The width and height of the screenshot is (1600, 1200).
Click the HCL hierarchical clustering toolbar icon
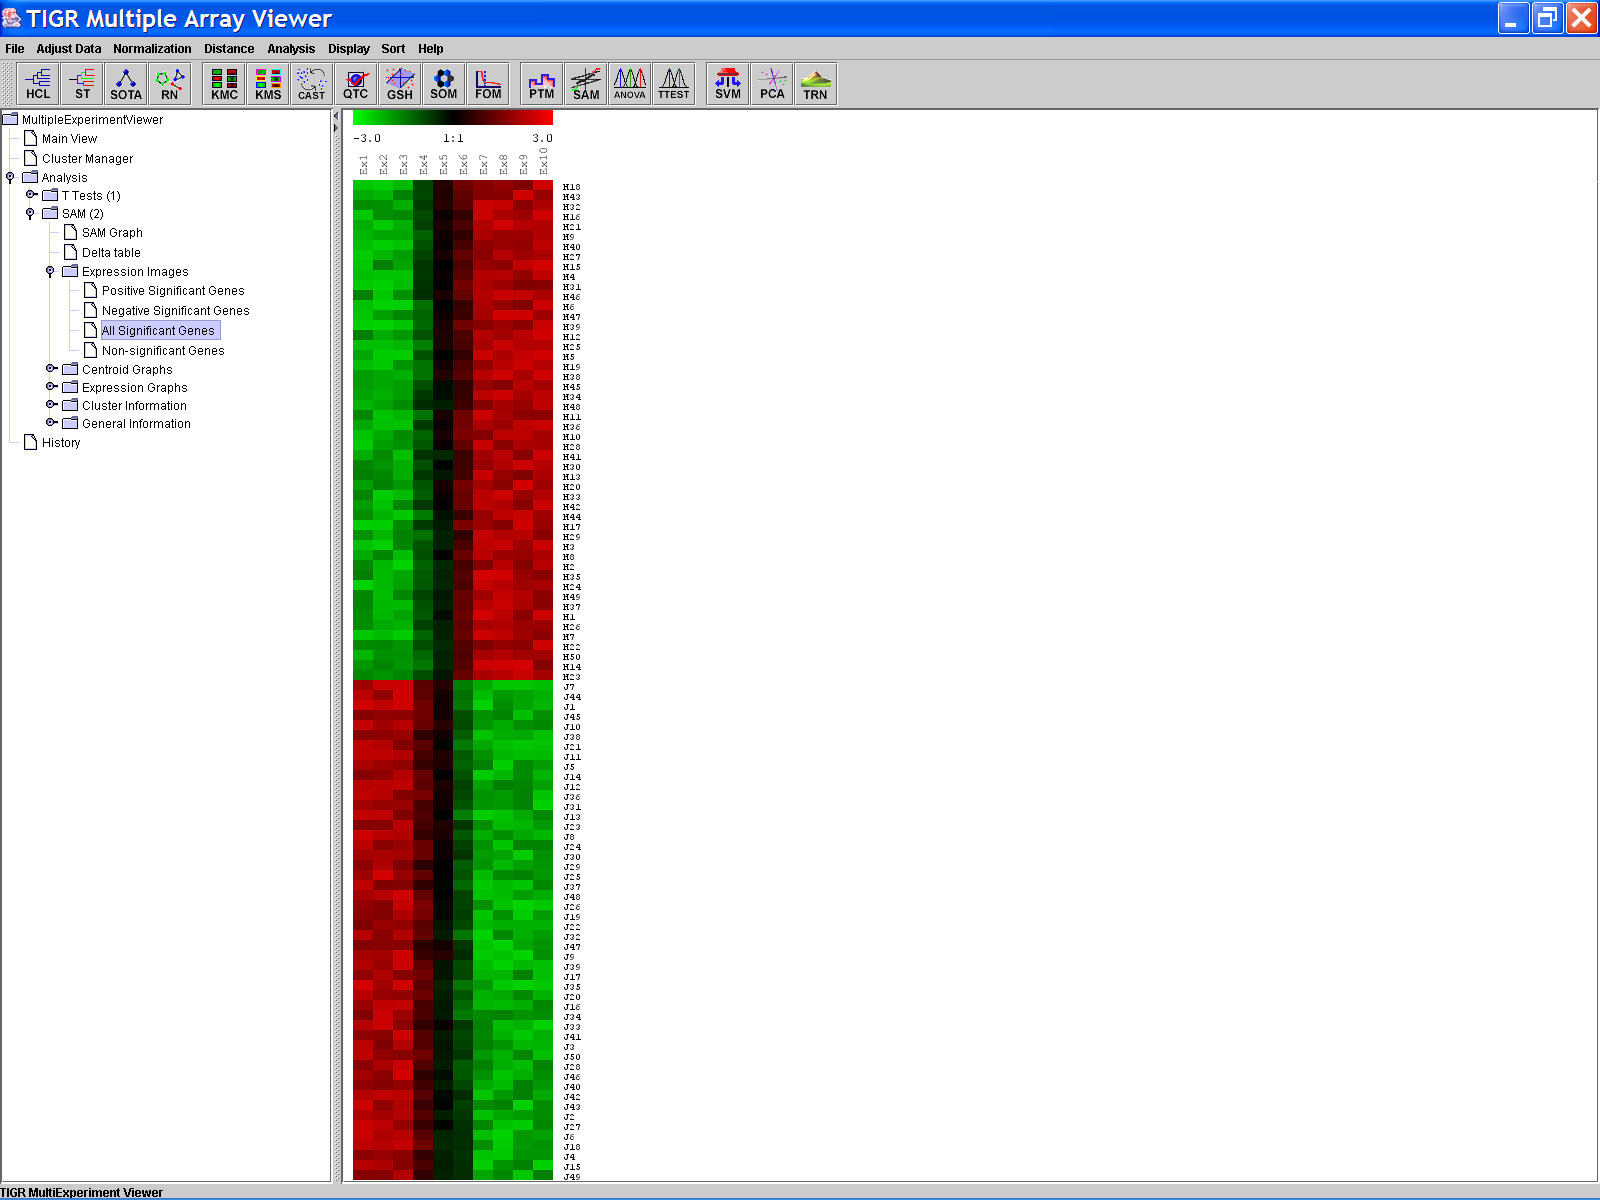click(38, 84)
